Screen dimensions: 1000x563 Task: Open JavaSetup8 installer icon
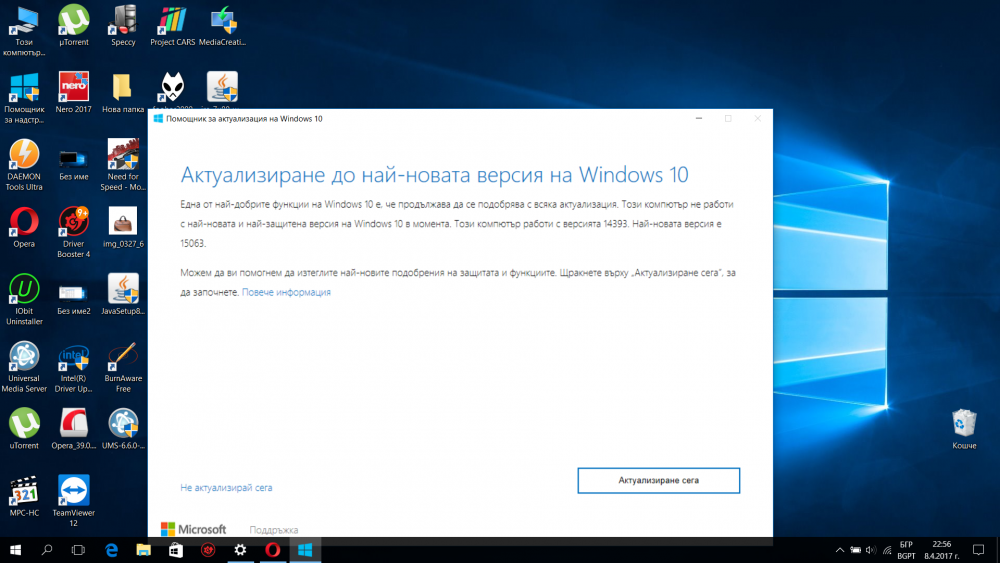tap(123, 295)
